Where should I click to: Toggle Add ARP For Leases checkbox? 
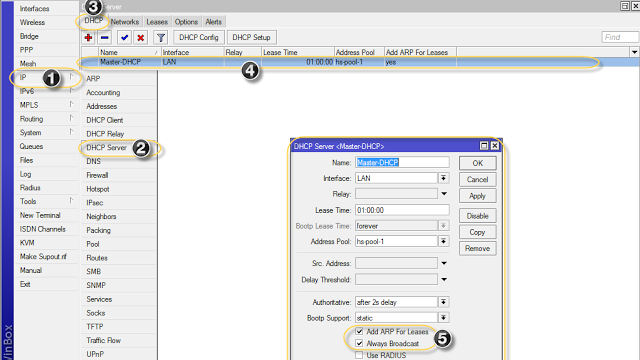[359, 331]
